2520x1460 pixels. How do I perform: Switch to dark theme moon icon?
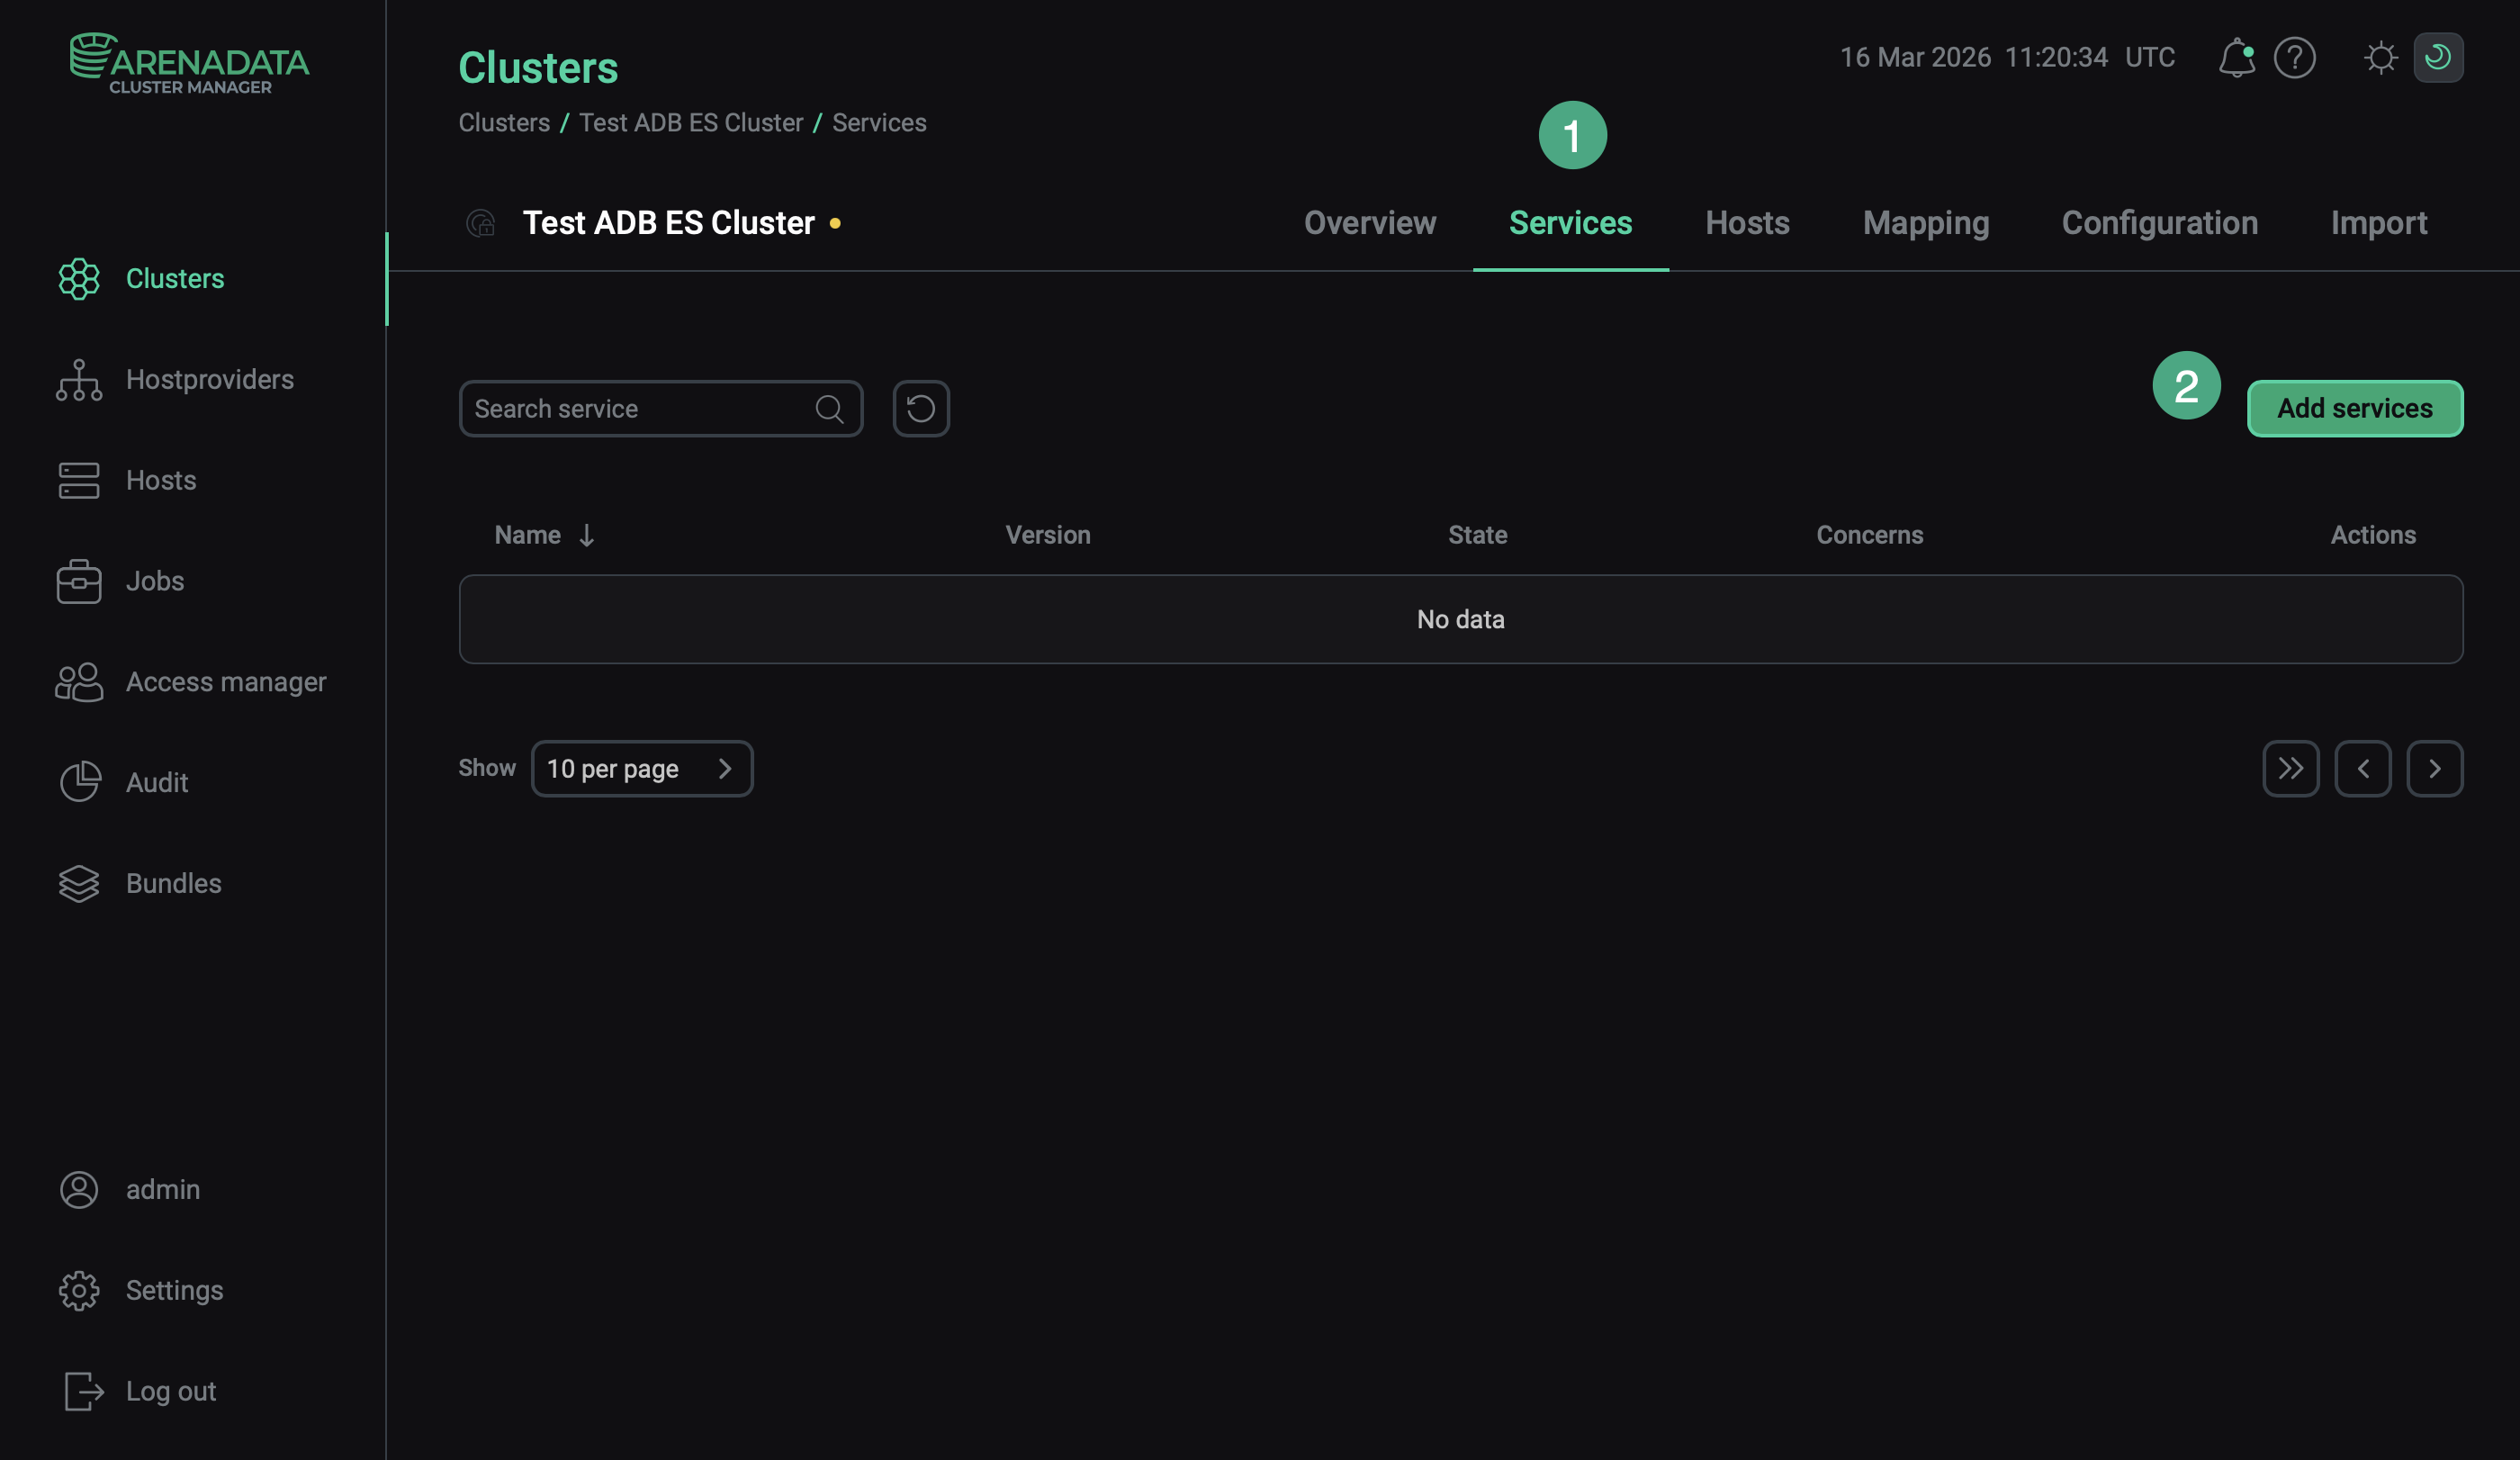point(2438,58)
